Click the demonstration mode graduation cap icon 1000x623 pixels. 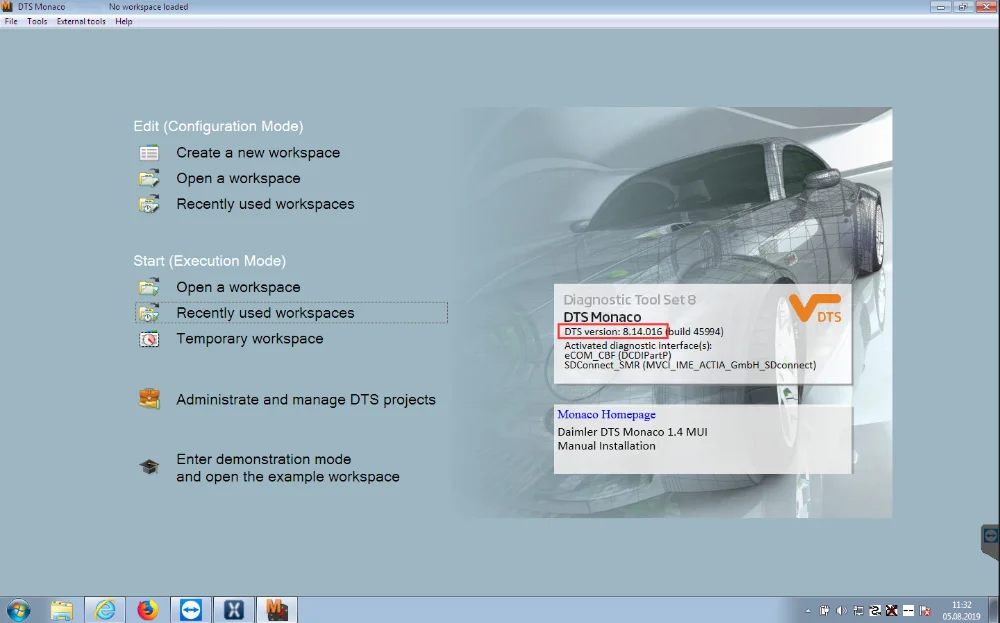pyautogui.click(x=149, y=467)
